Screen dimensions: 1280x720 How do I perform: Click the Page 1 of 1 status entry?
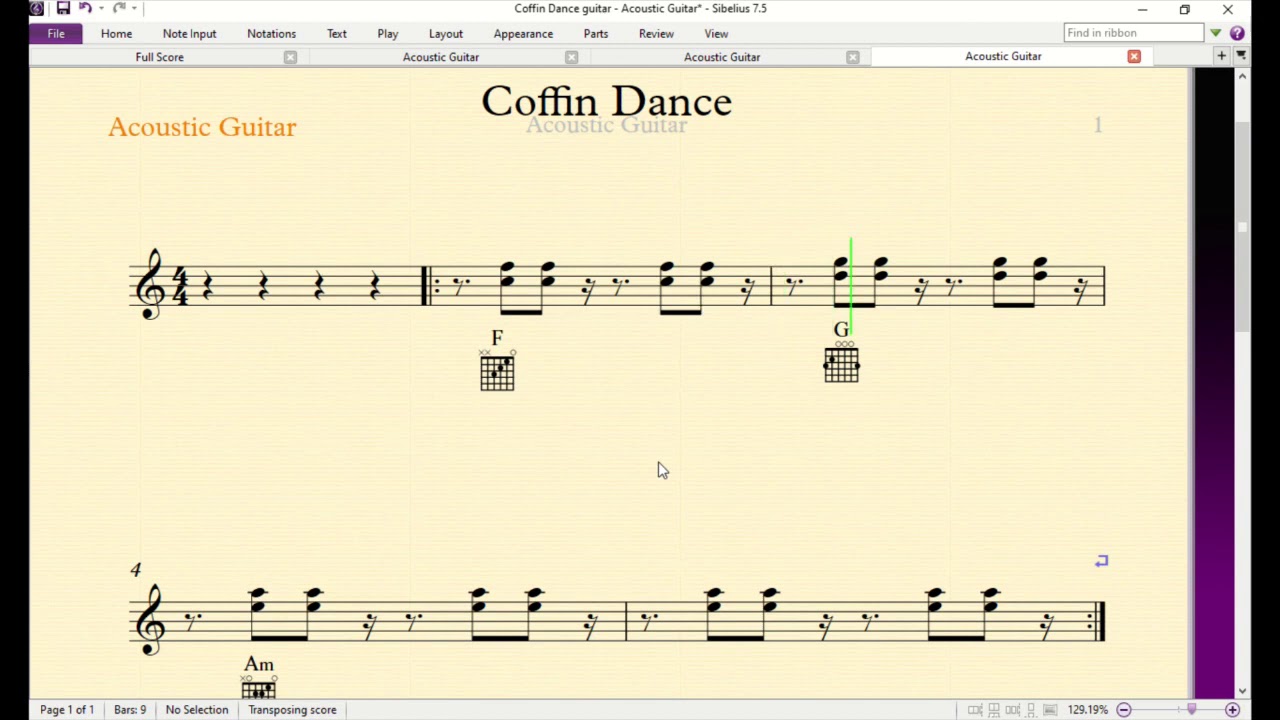click(x=67, y=710)
